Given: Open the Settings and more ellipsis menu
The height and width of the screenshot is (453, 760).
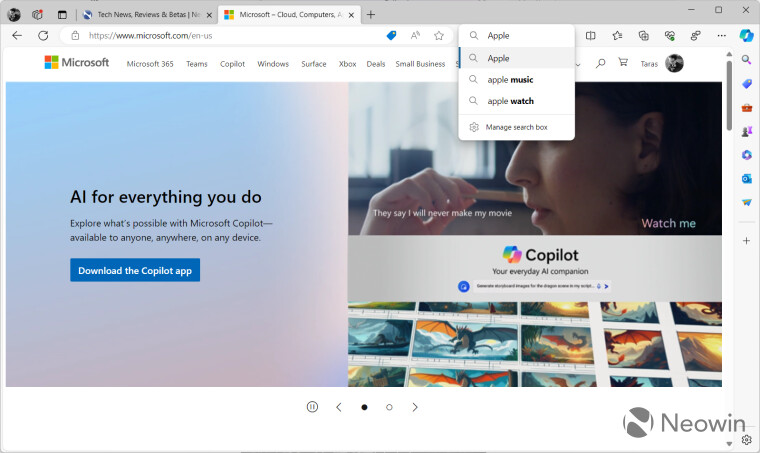Looking at the screenshot, I should [722, 35].
